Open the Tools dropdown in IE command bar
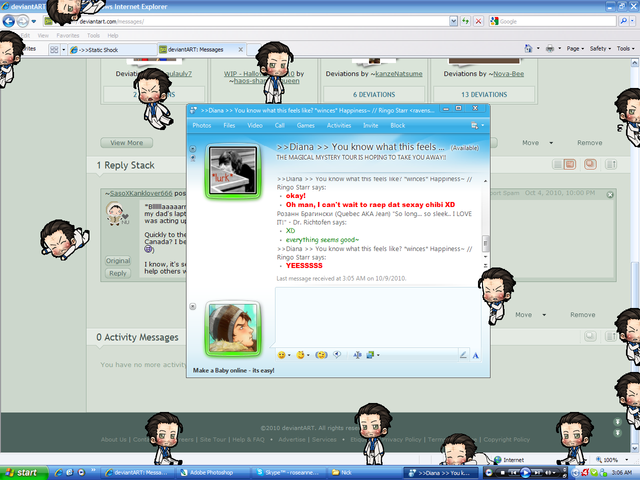This screenshot has height=480, width=640. pos(625,49)
